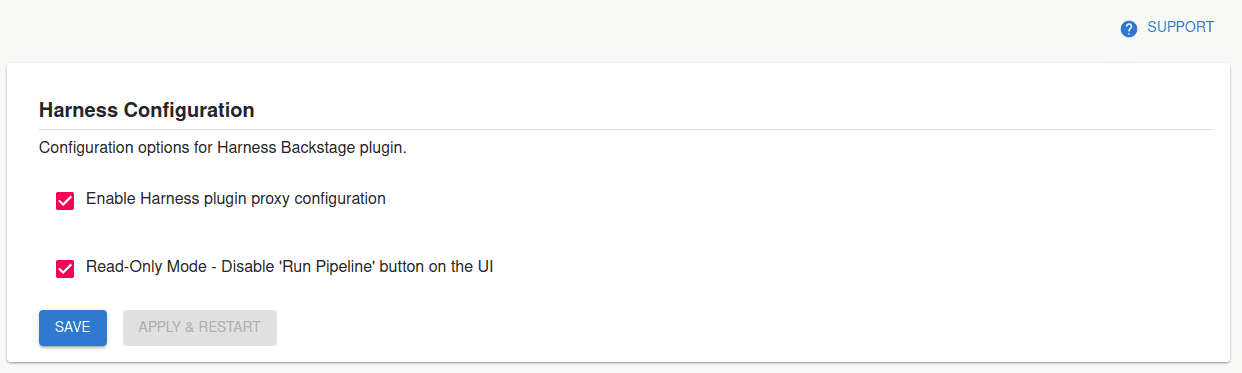Open the SUPPORT link
The height and width of the screenshot is (373, 1242).
pyautogui.click(x=1167, y=28)
